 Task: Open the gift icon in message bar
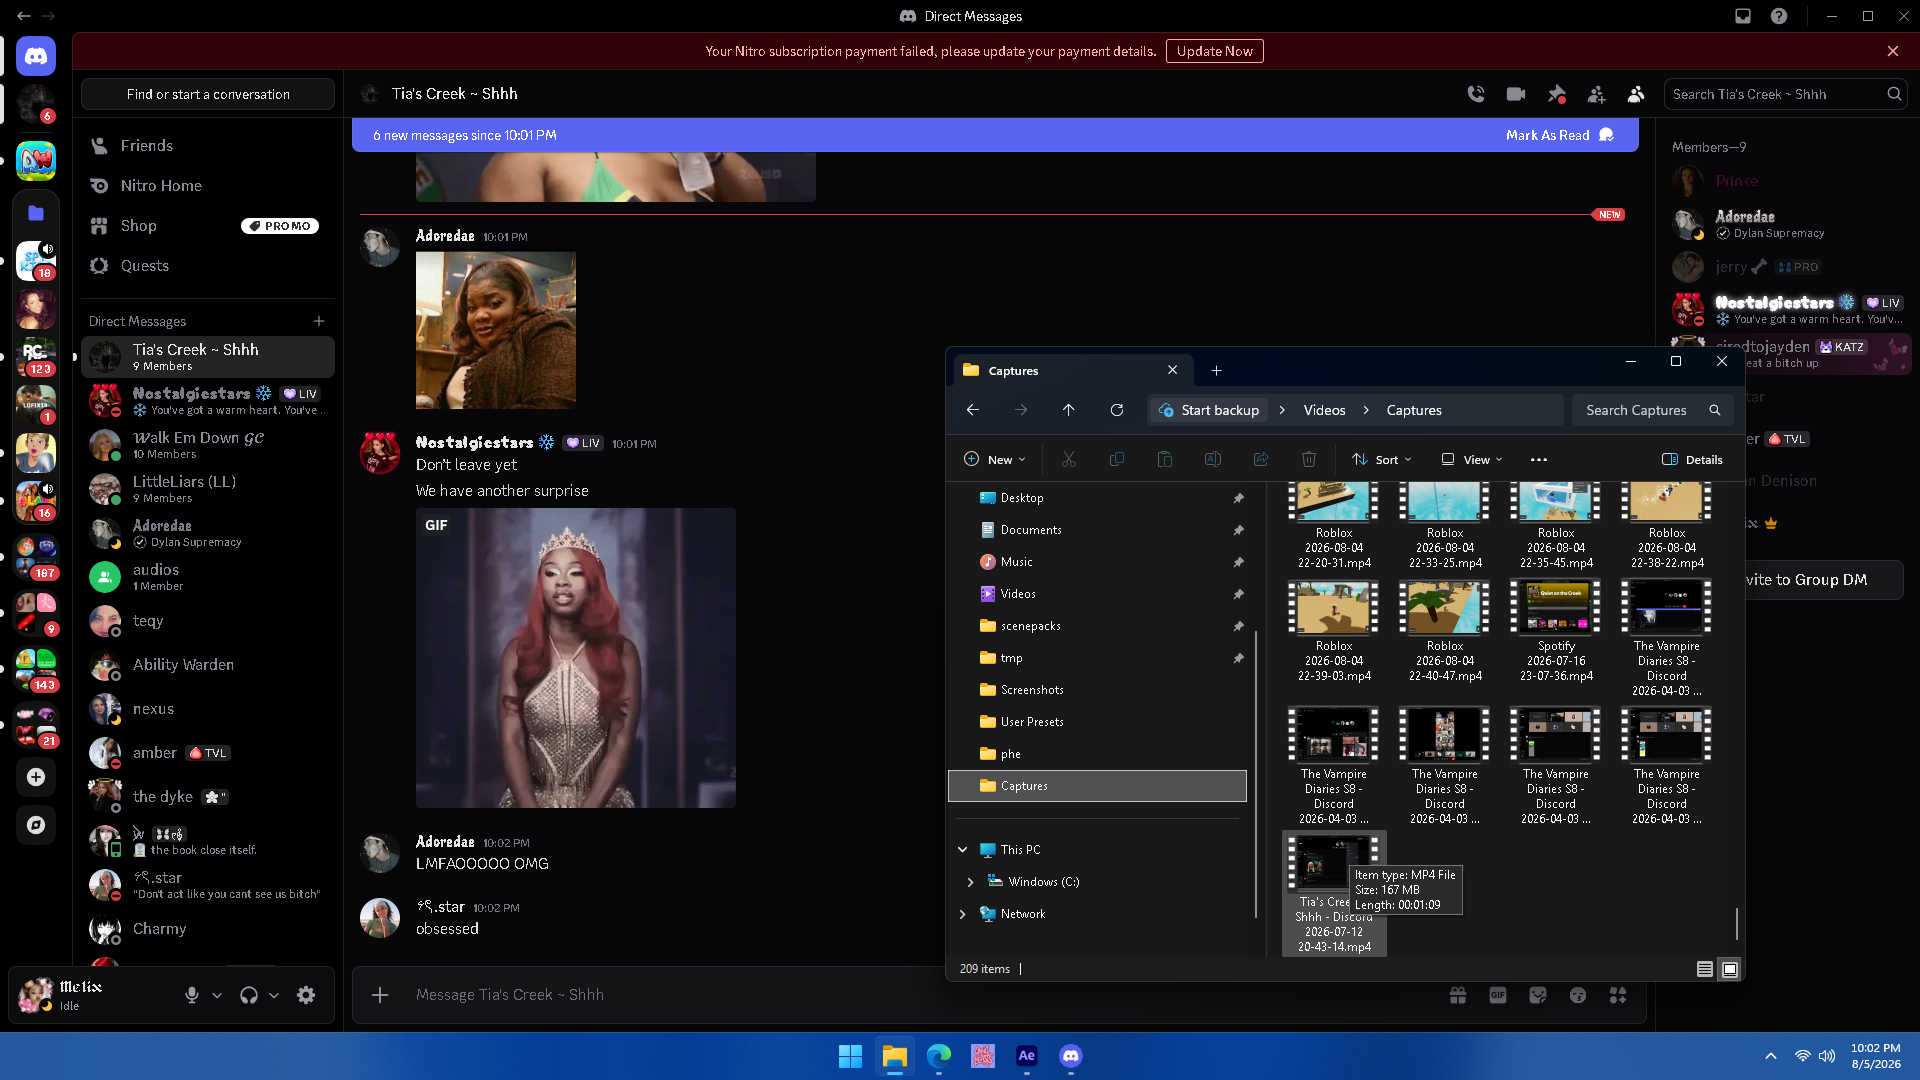click(1458, 995)
